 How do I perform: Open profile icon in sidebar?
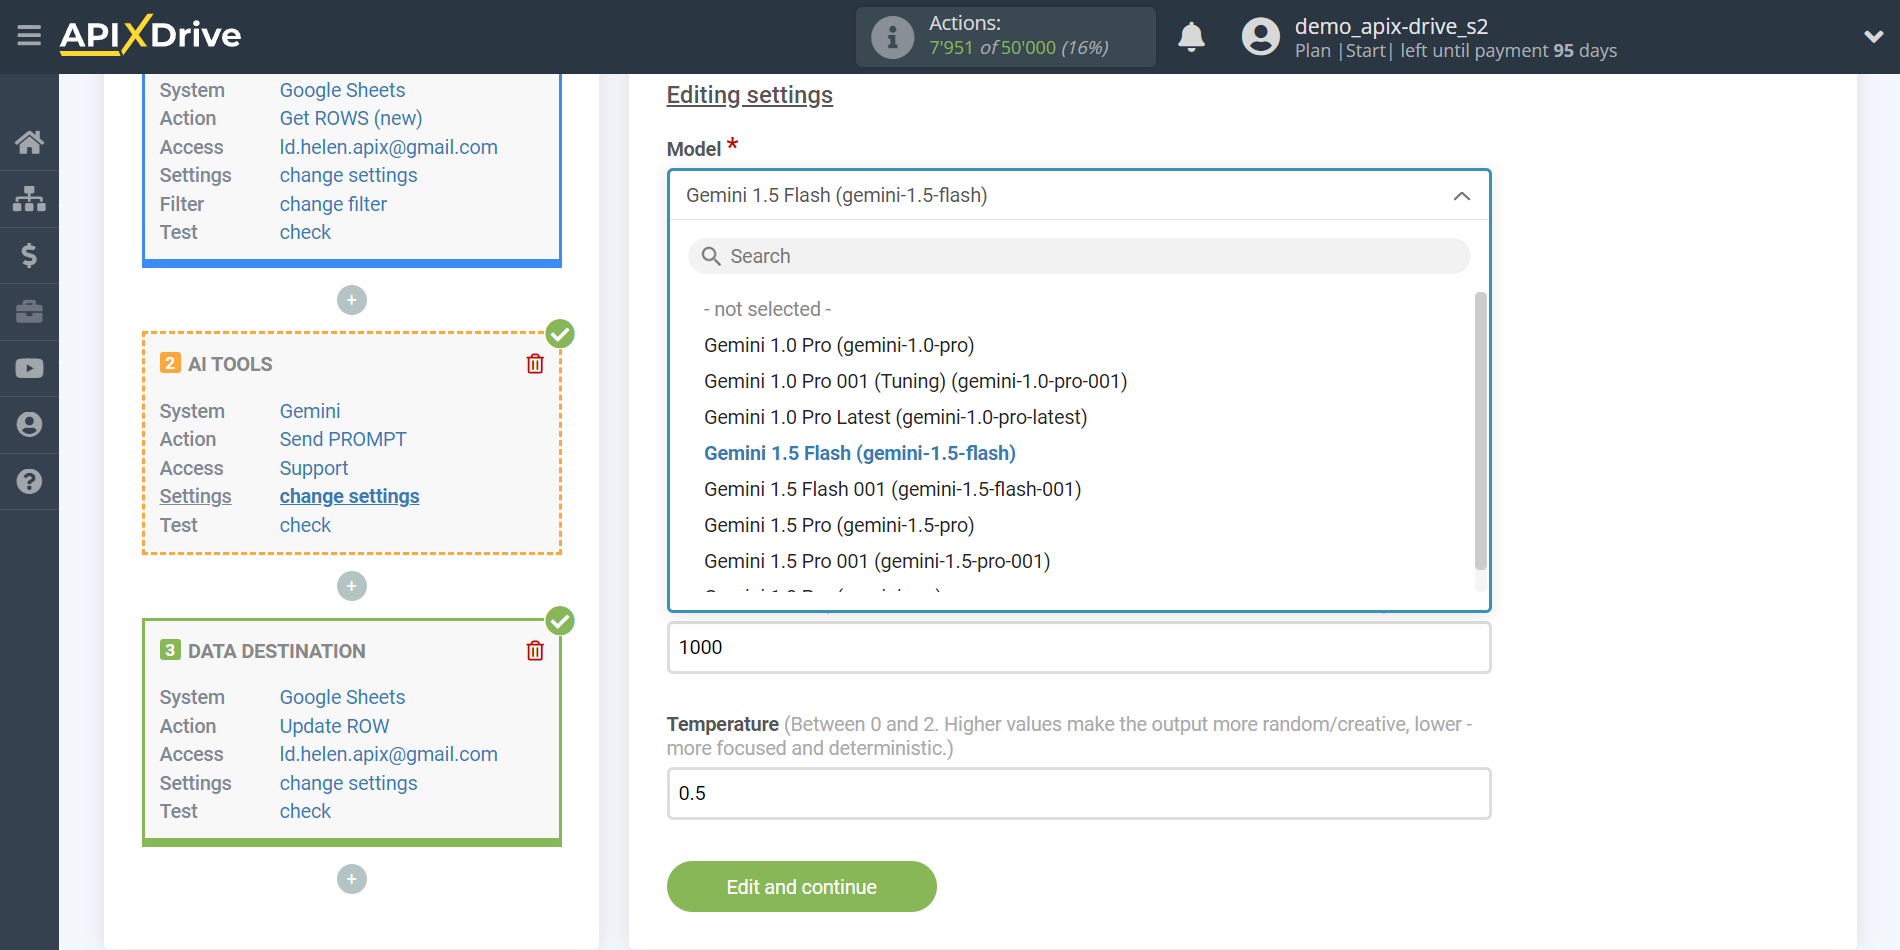[29, 425]
